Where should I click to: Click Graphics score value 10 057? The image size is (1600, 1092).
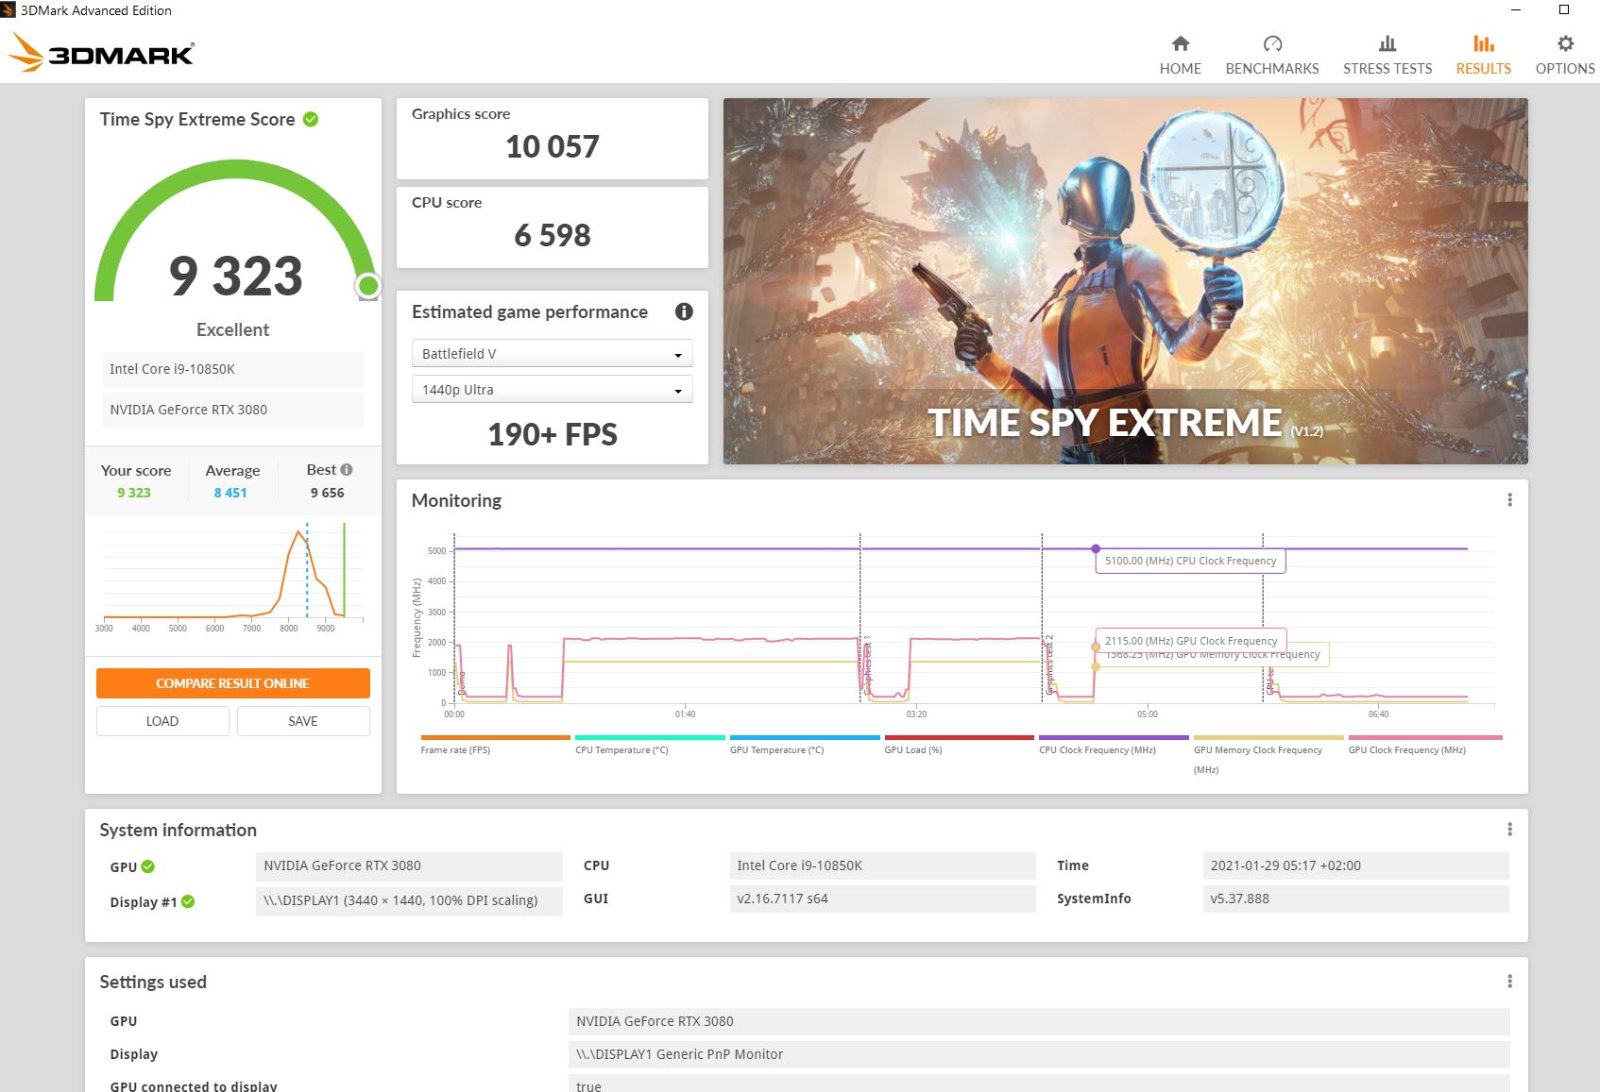click(x=552, y=147)
